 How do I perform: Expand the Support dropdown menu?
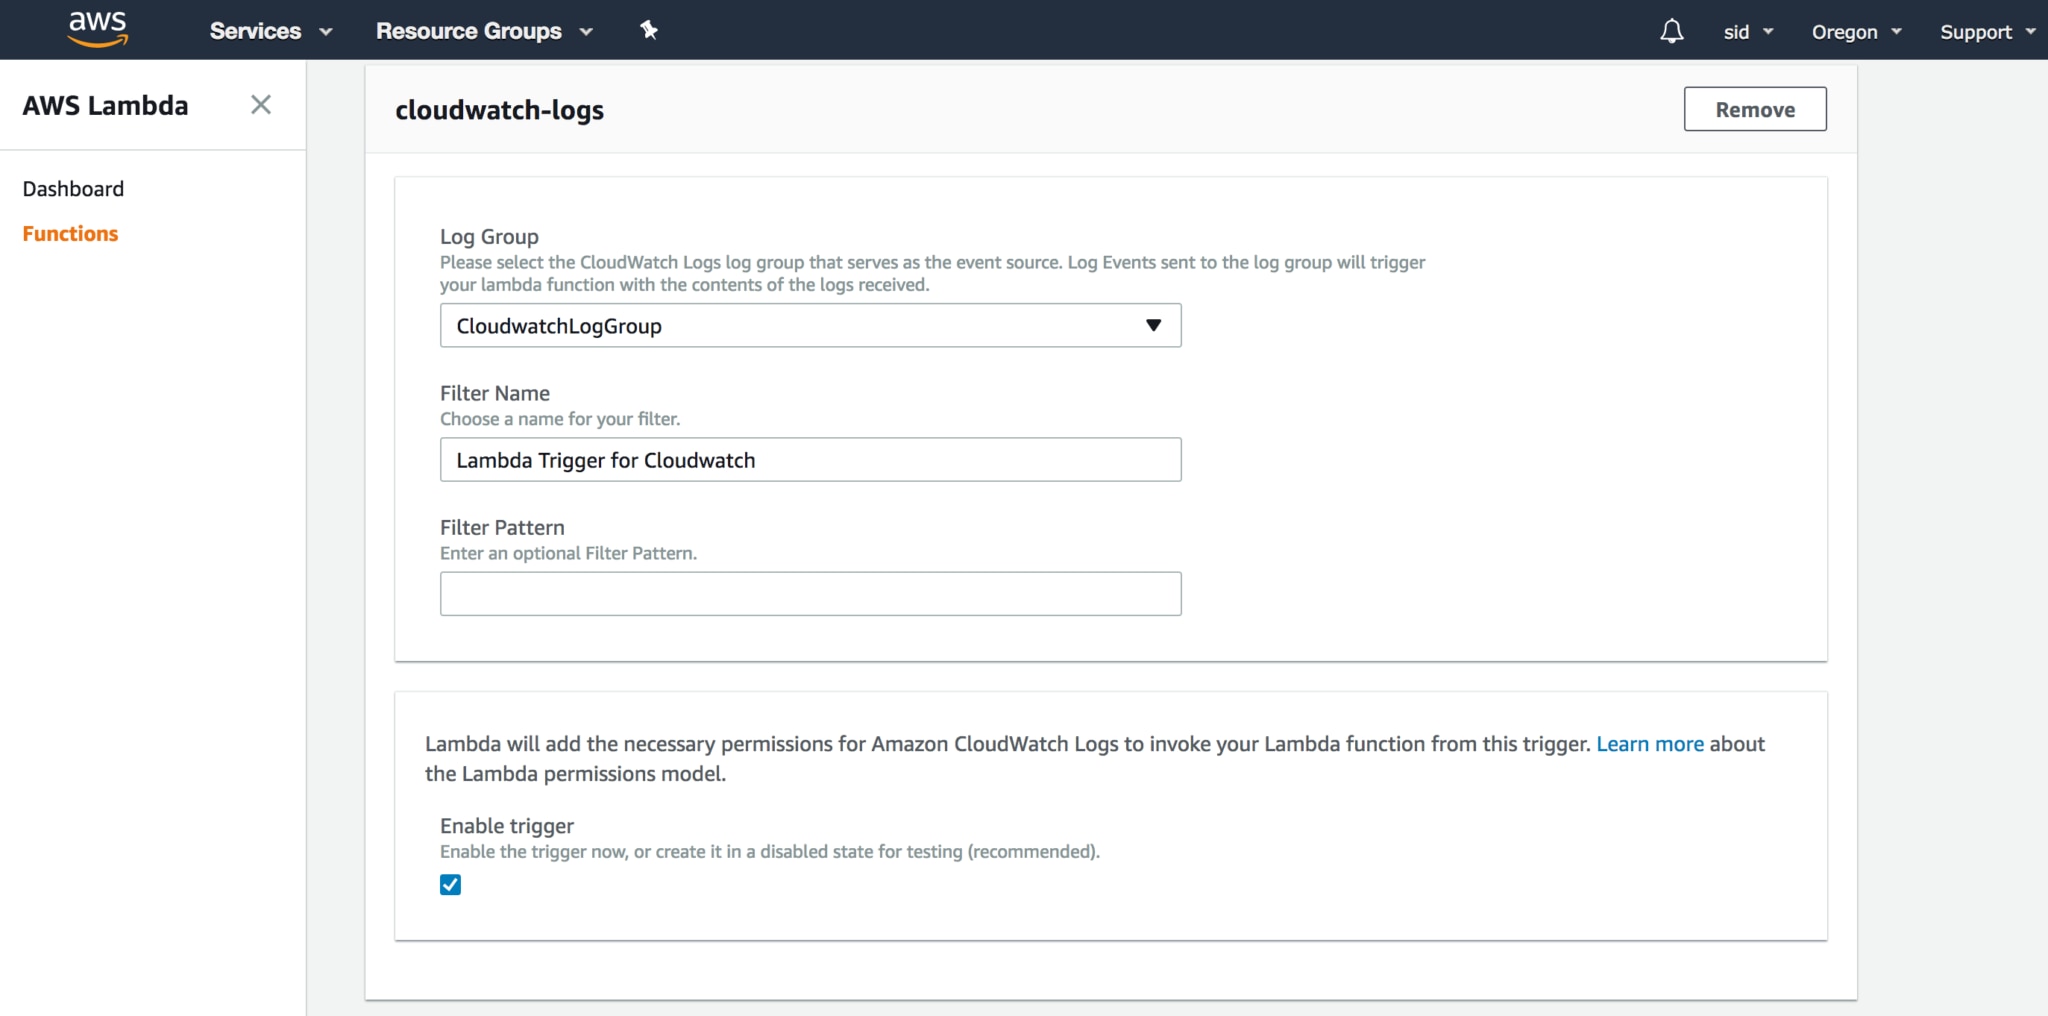1986,32
